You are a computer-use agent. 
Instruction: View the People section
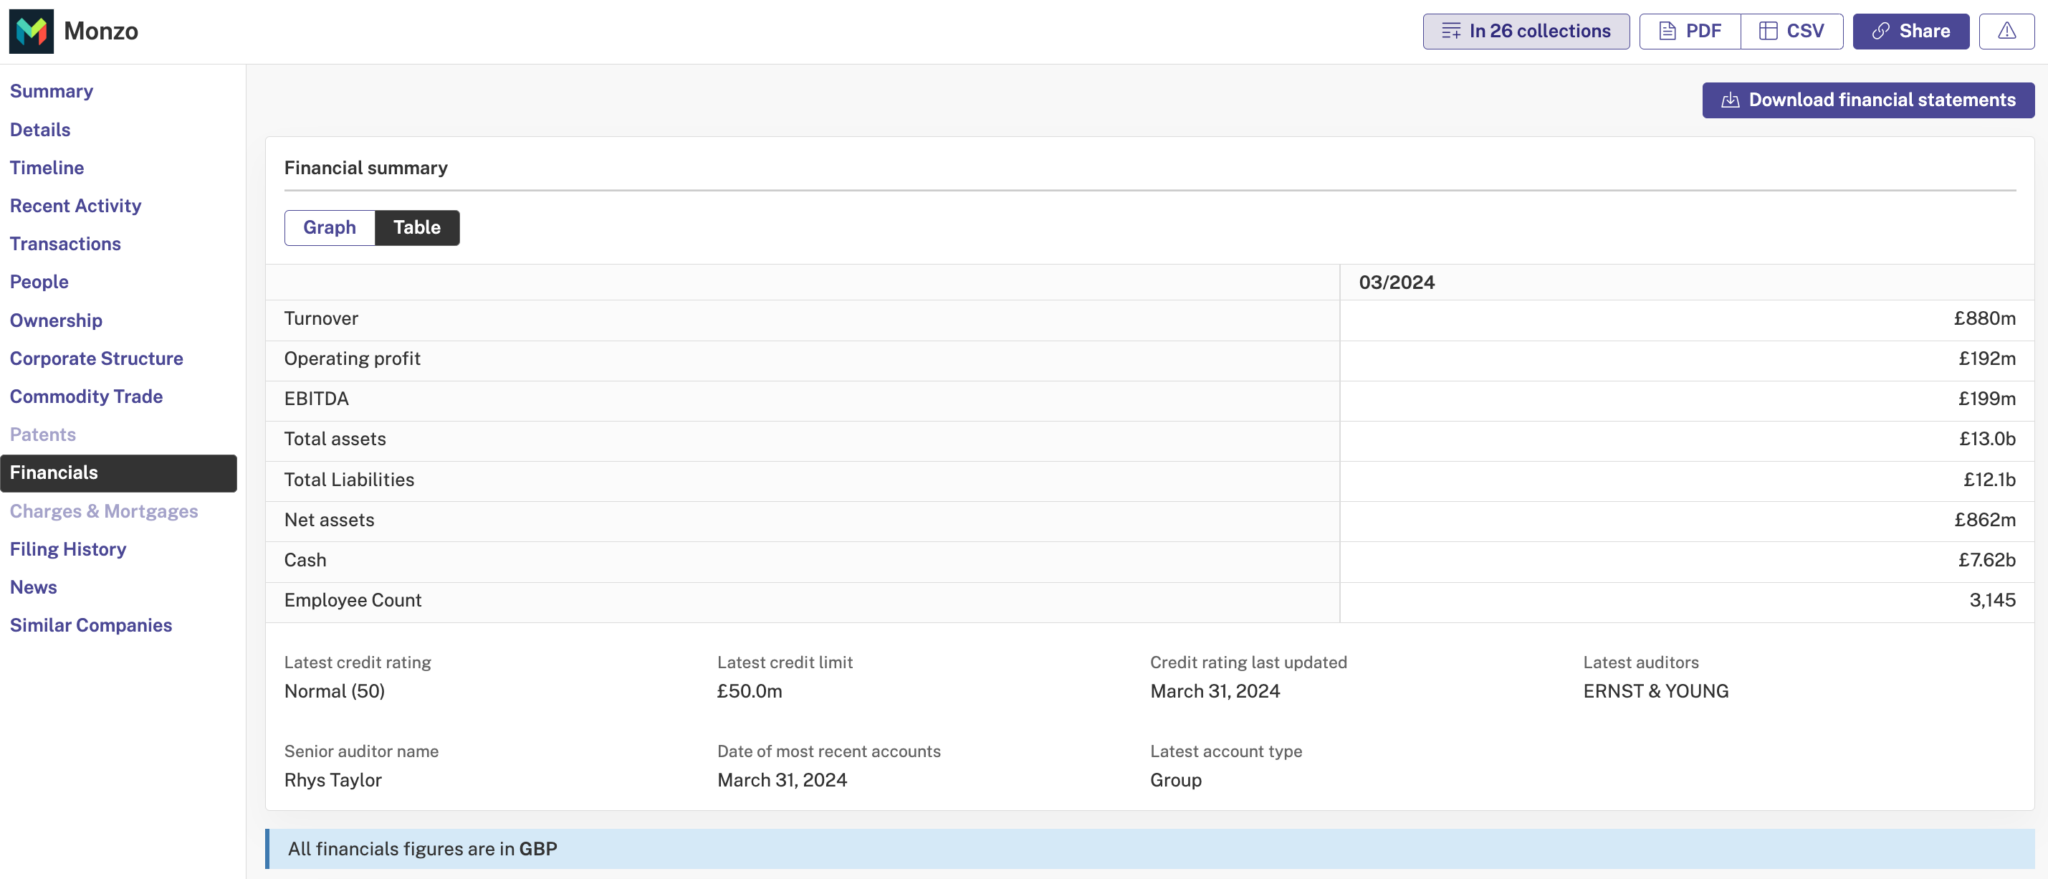coord(39,282)
